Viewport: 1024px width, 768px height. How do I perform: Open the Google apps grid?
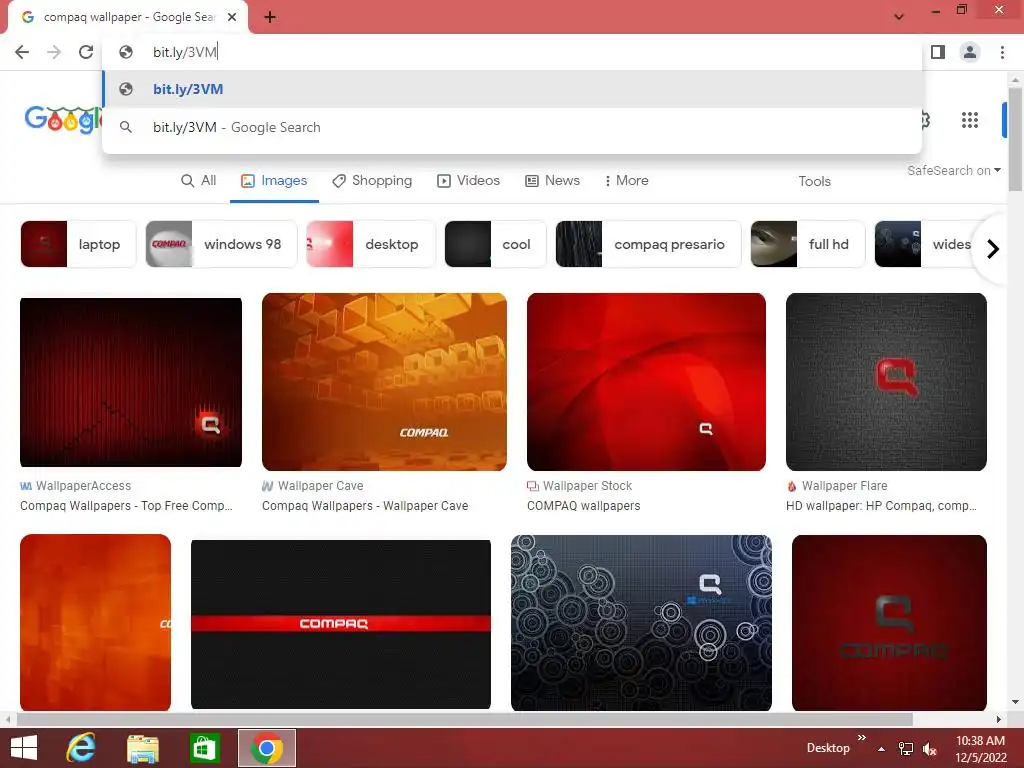[x=970, y=120]
